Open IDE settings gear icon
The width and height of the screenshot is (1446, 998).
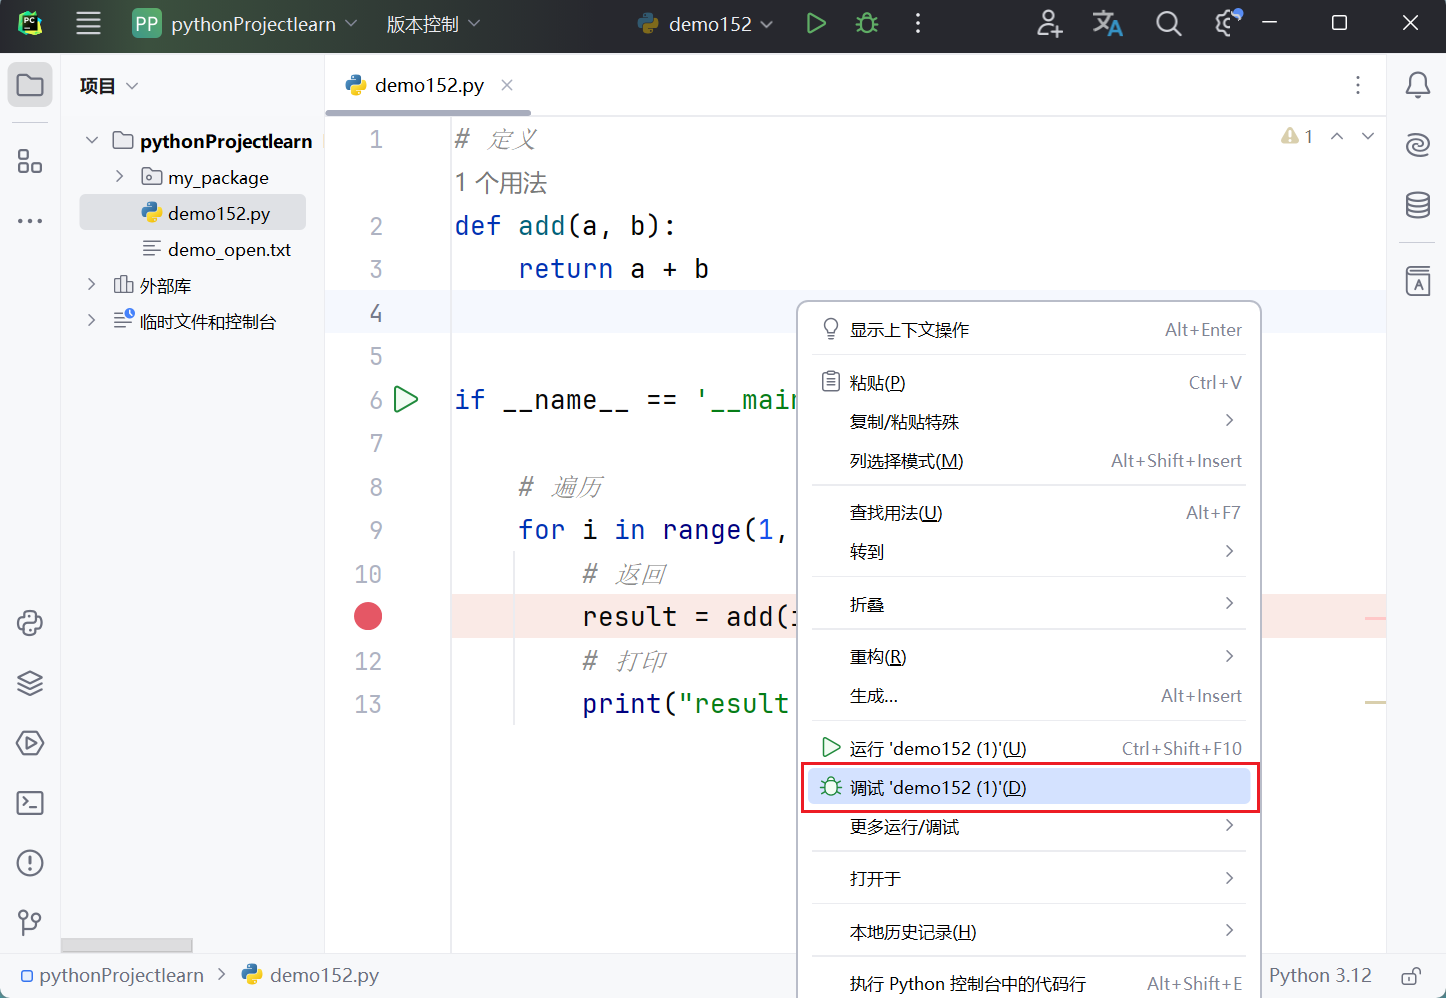tap(1227, 23)
